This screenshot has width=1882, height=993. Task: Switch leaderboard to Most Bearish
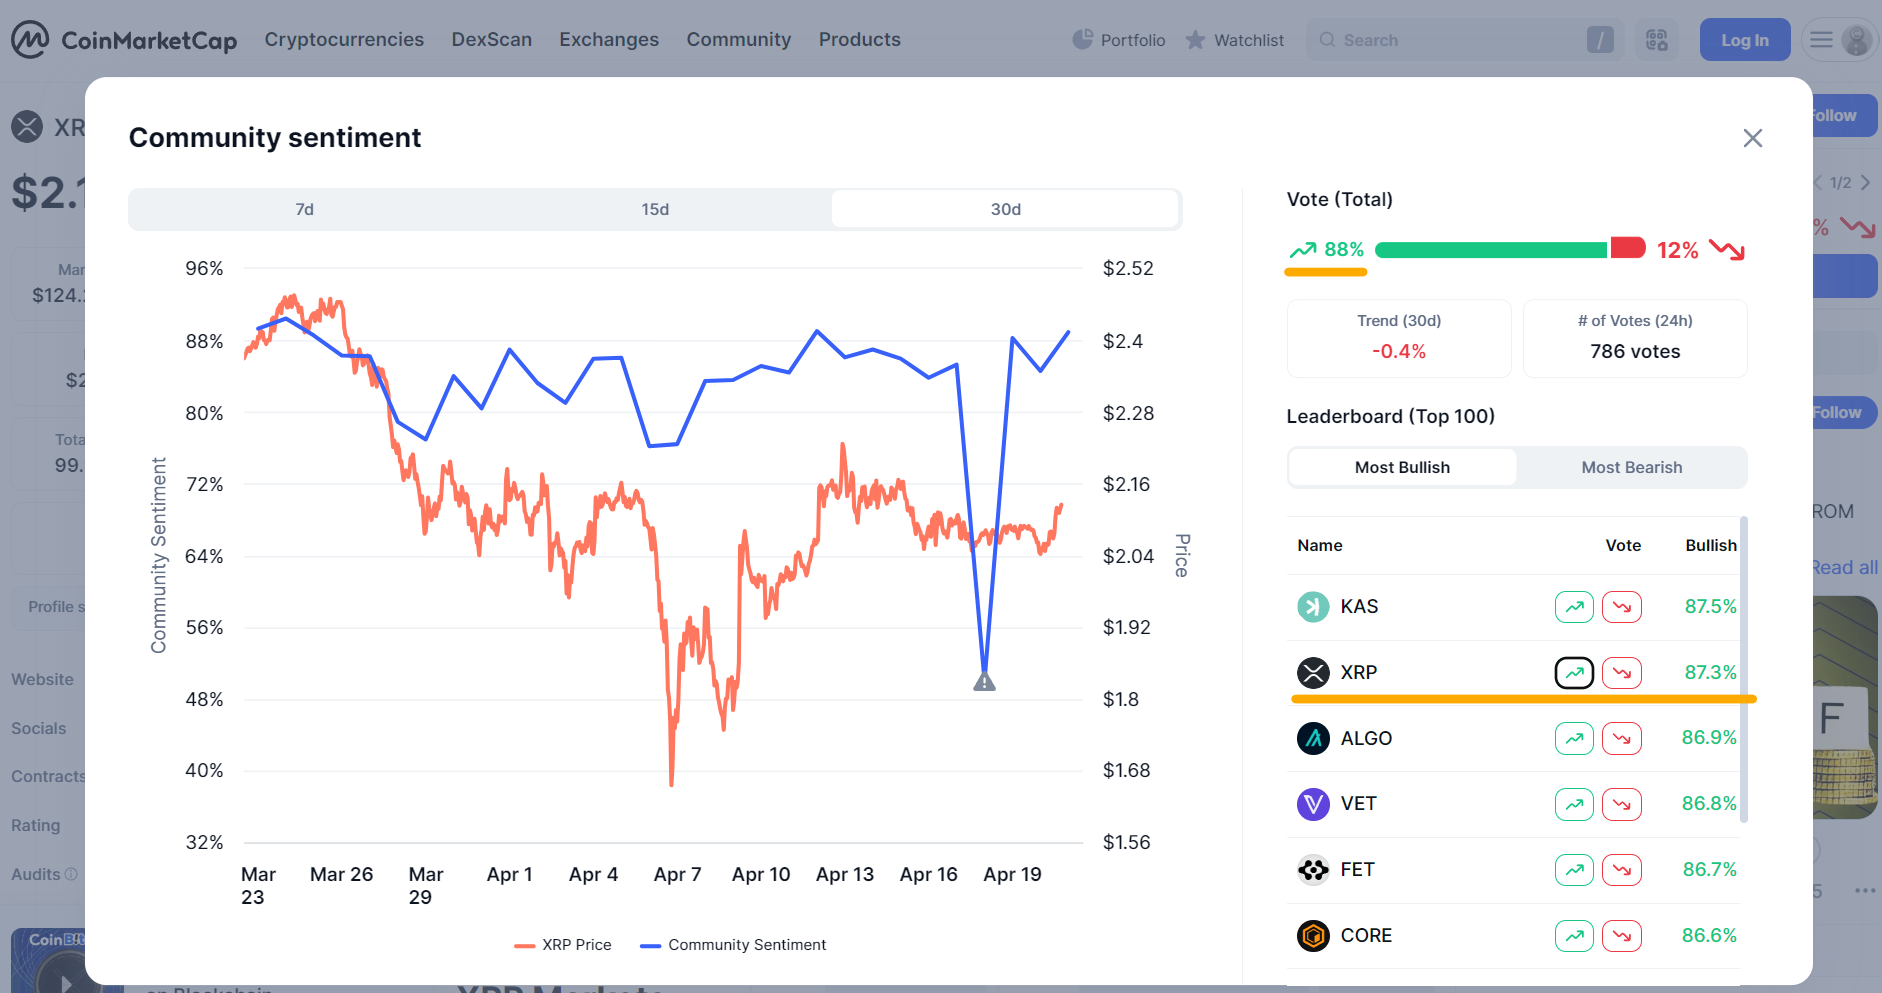1632,467
